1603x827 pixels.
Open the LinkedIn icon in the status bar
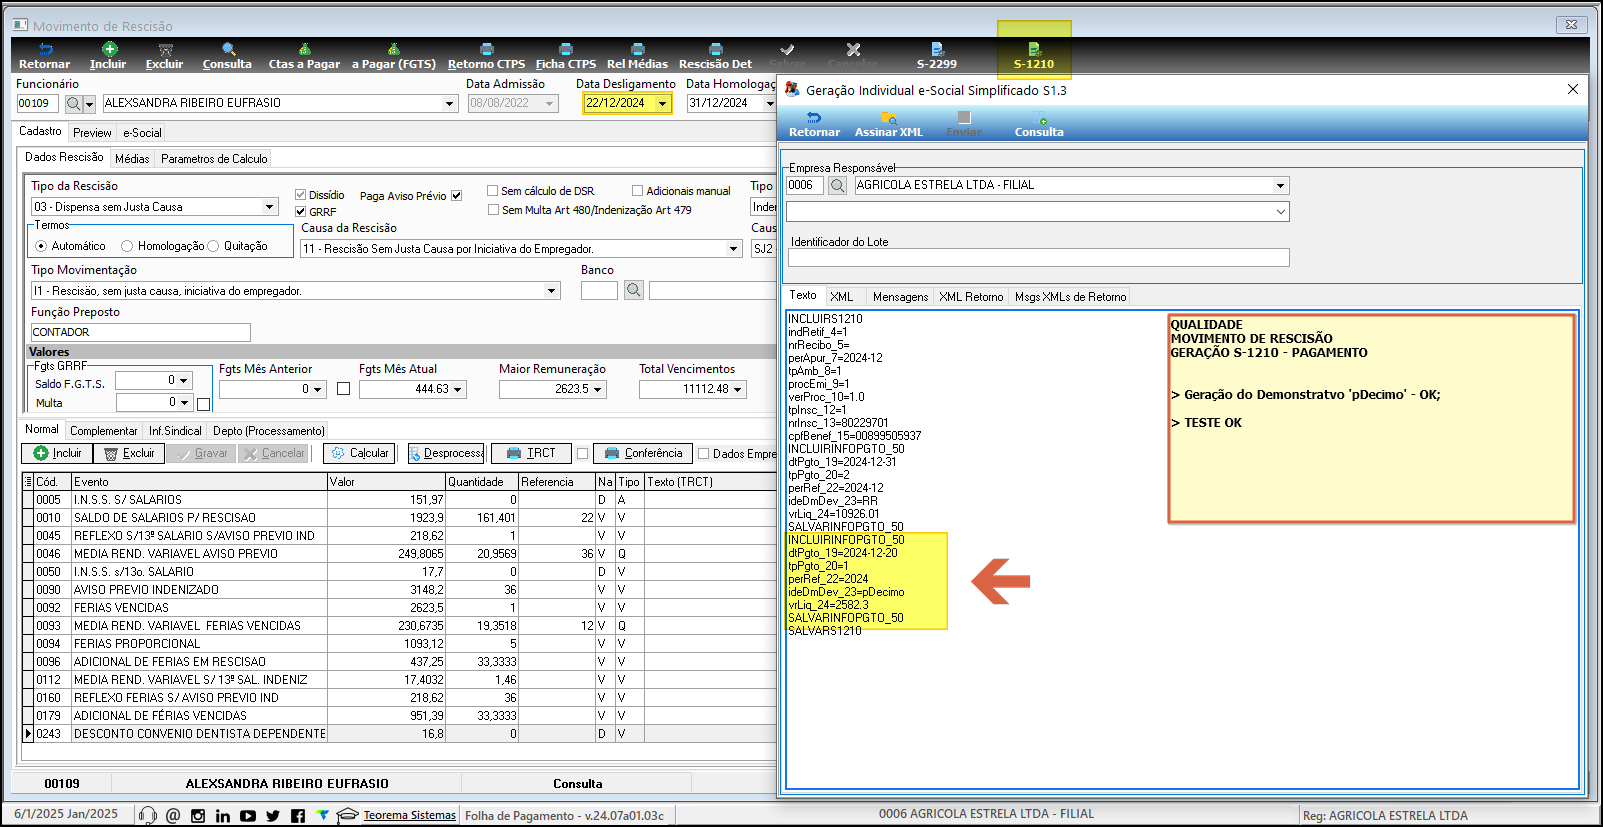[223, 816]
